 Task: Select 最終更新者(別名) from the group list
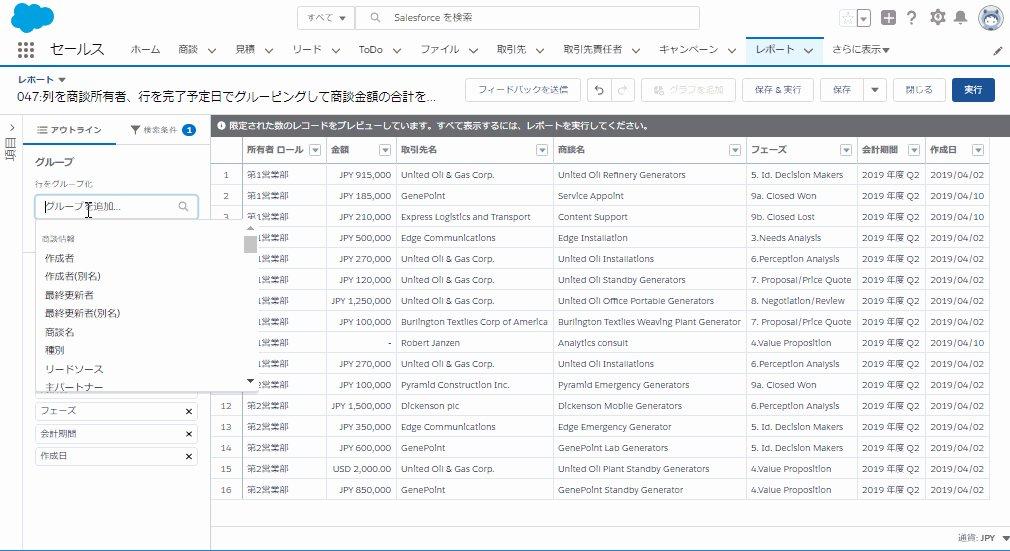82,313
